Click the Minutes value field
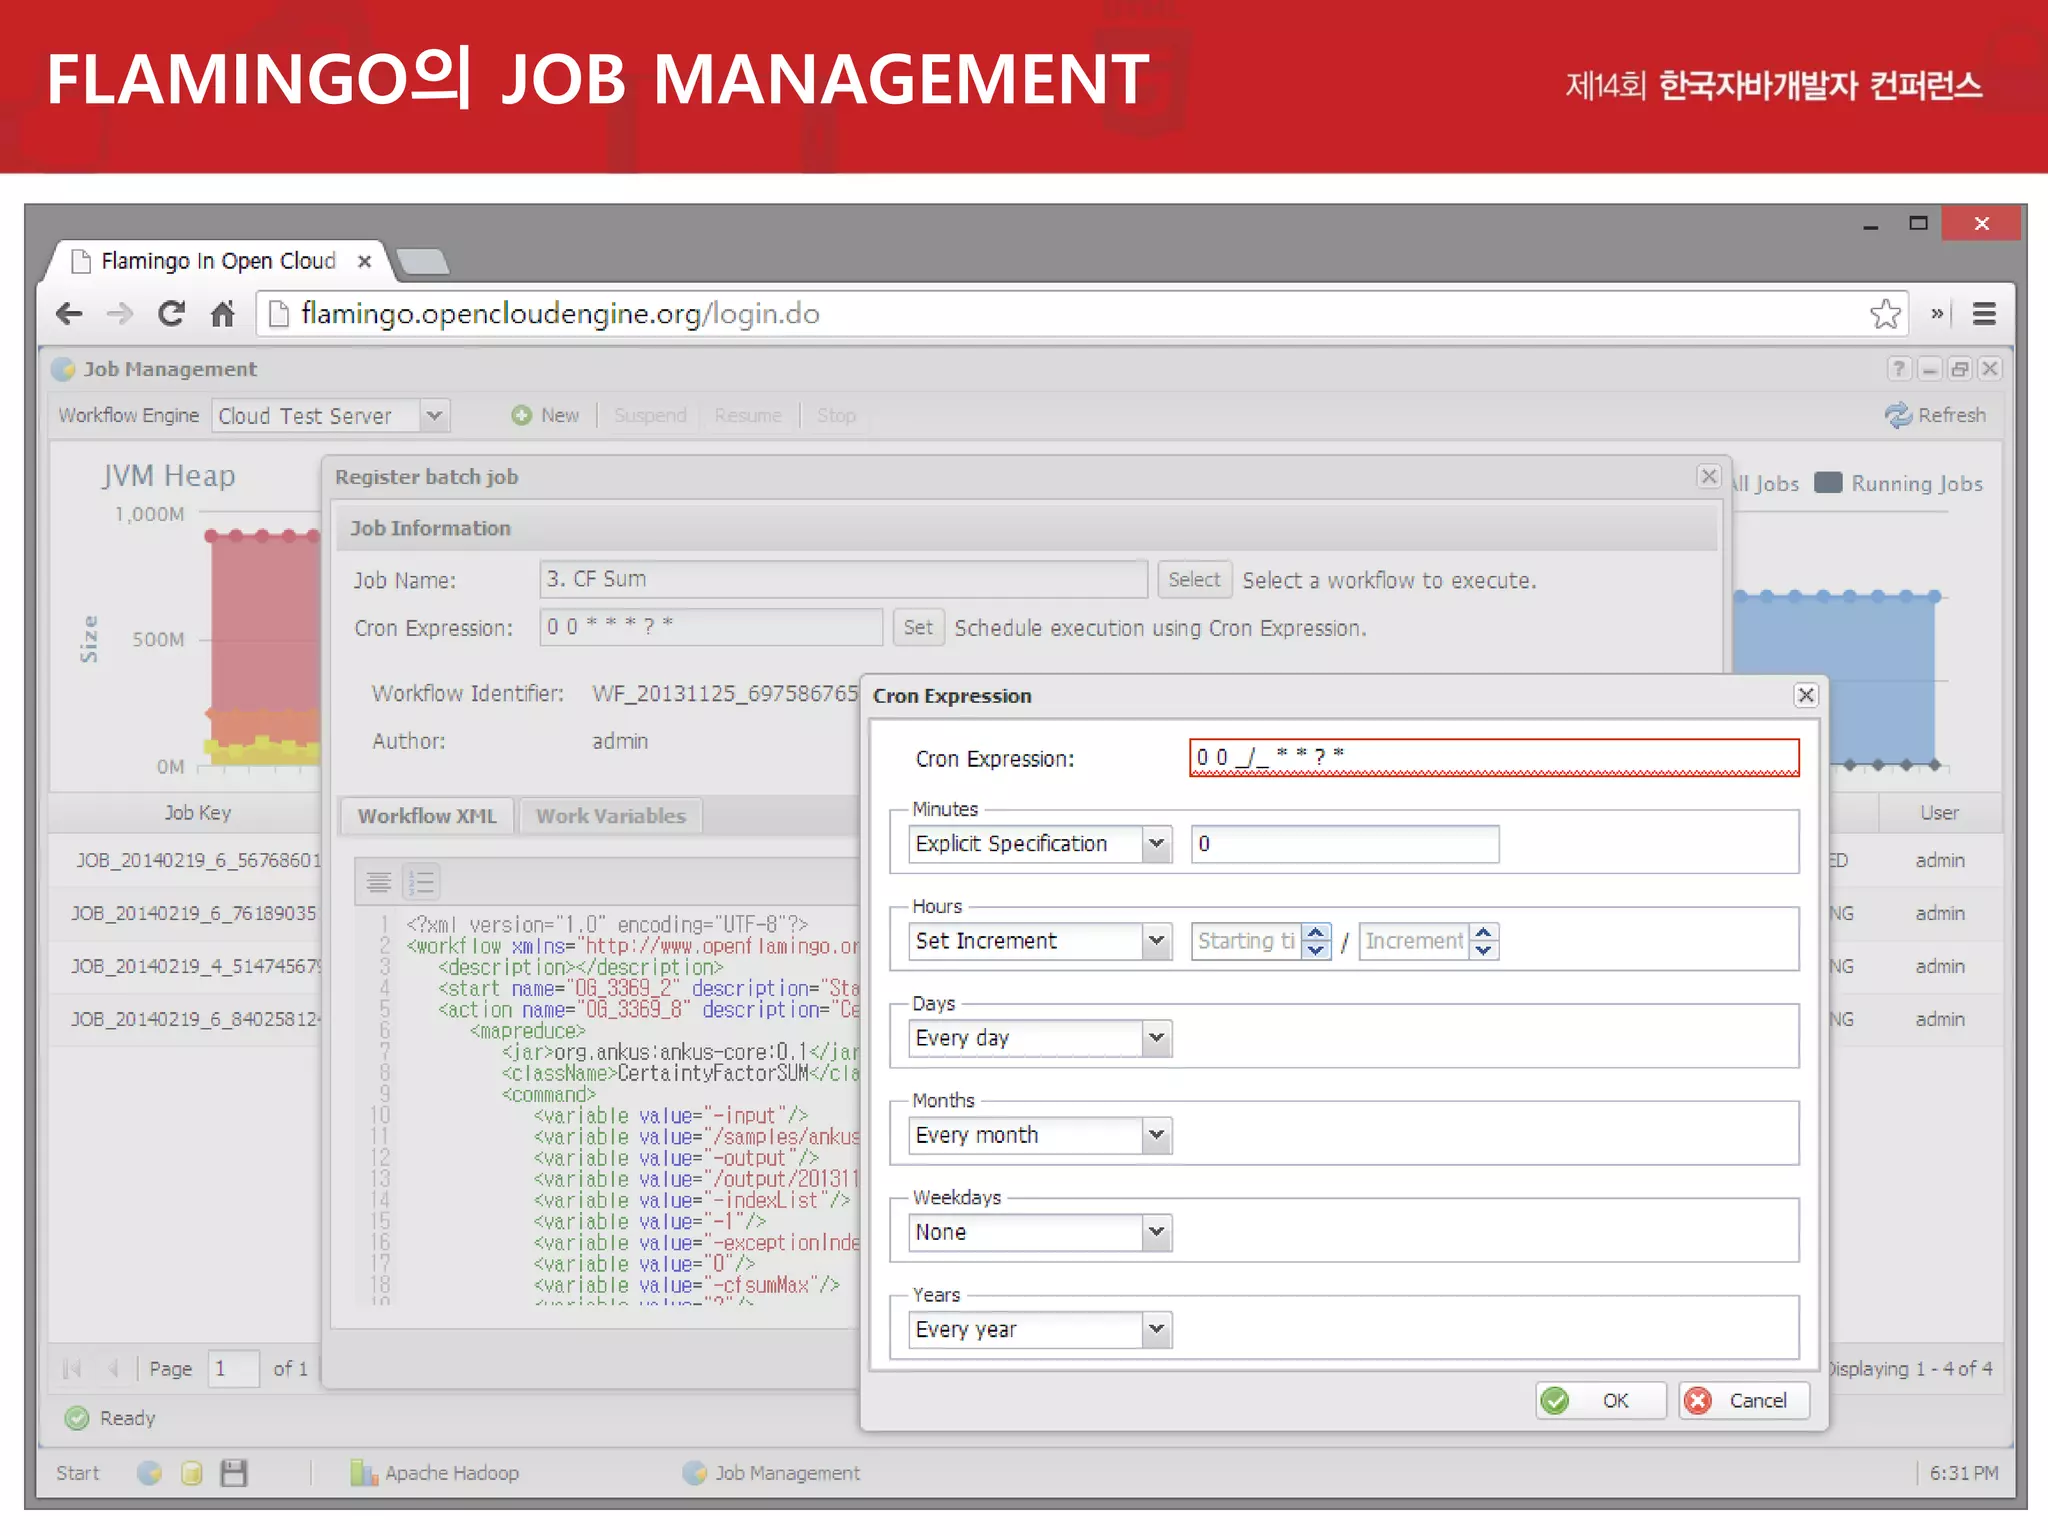Image resolution: width=2048 pixels, height=1536 pixels. (1344, 844)
